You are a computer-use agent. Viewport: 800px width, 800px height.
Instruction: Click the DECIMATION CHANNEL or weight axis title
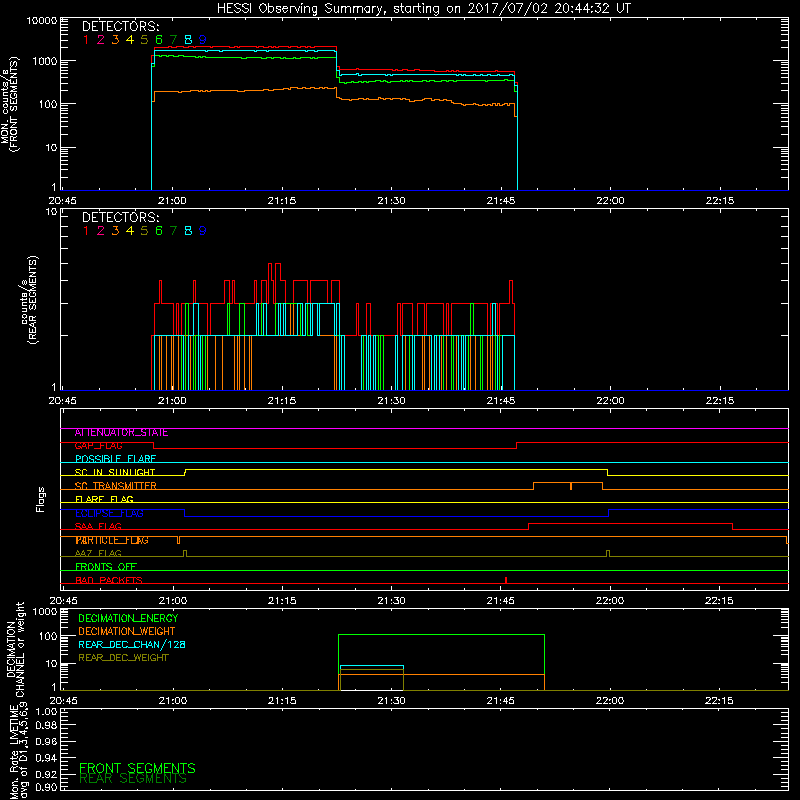[15, 649]
